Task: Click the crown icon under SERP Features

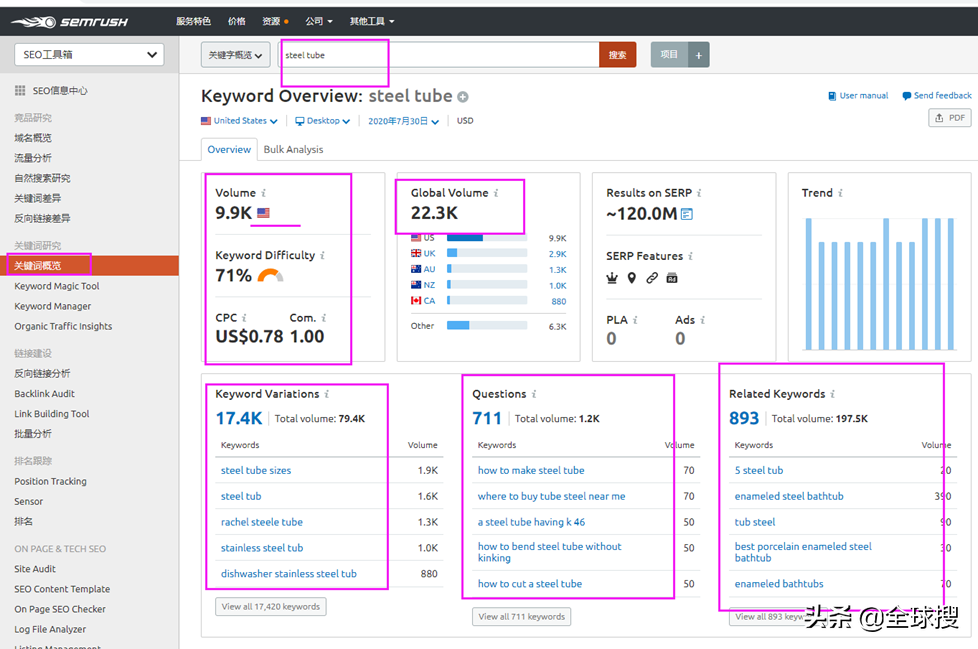Action: point(612,278)
